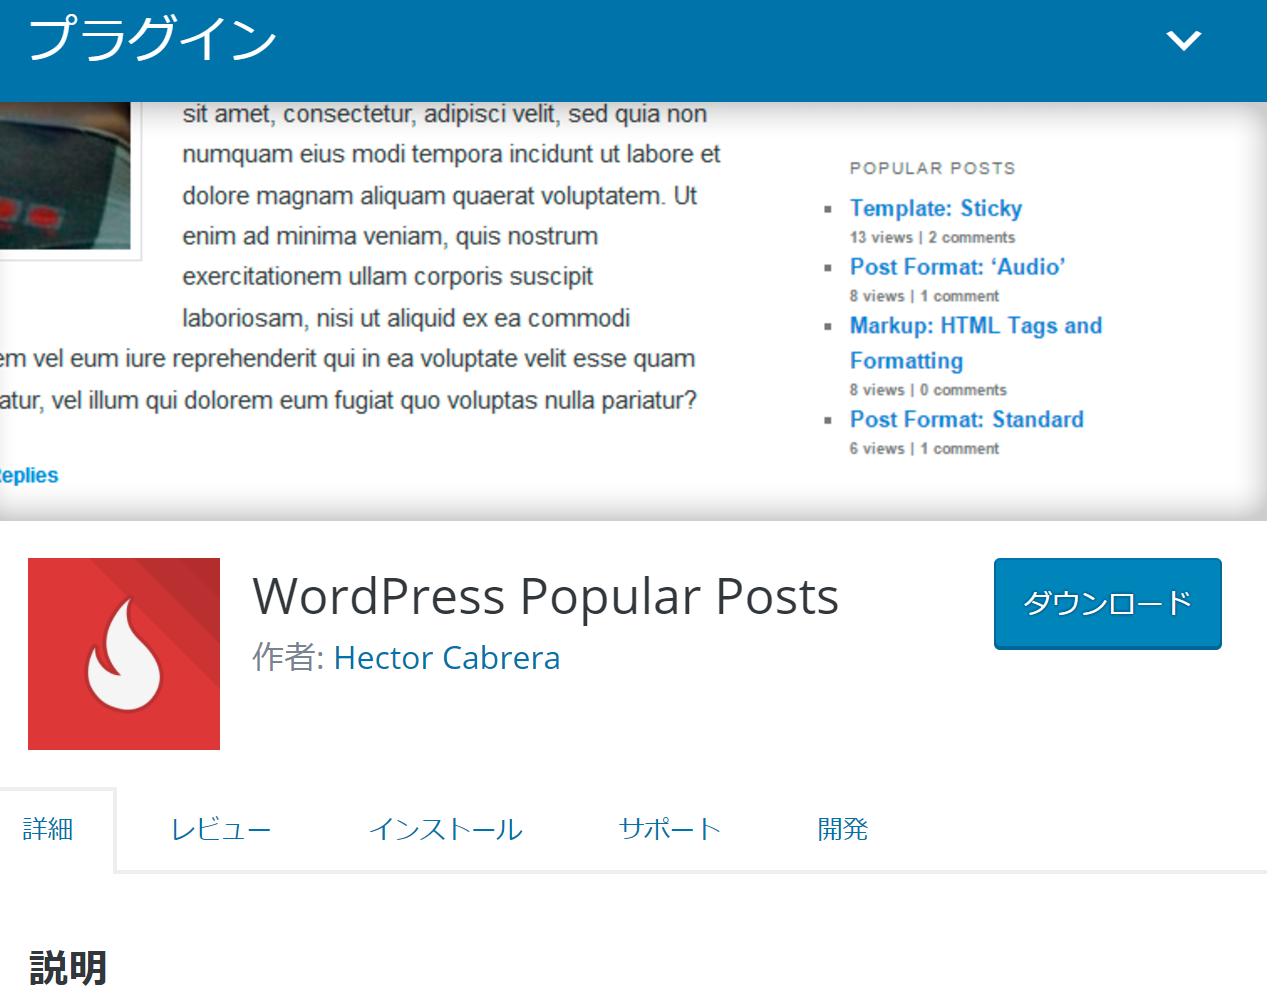Open the Post Format: 'Audio' link
Image resolution: width=1267 pixels, height=1008 pixels.
coord(958,267)
